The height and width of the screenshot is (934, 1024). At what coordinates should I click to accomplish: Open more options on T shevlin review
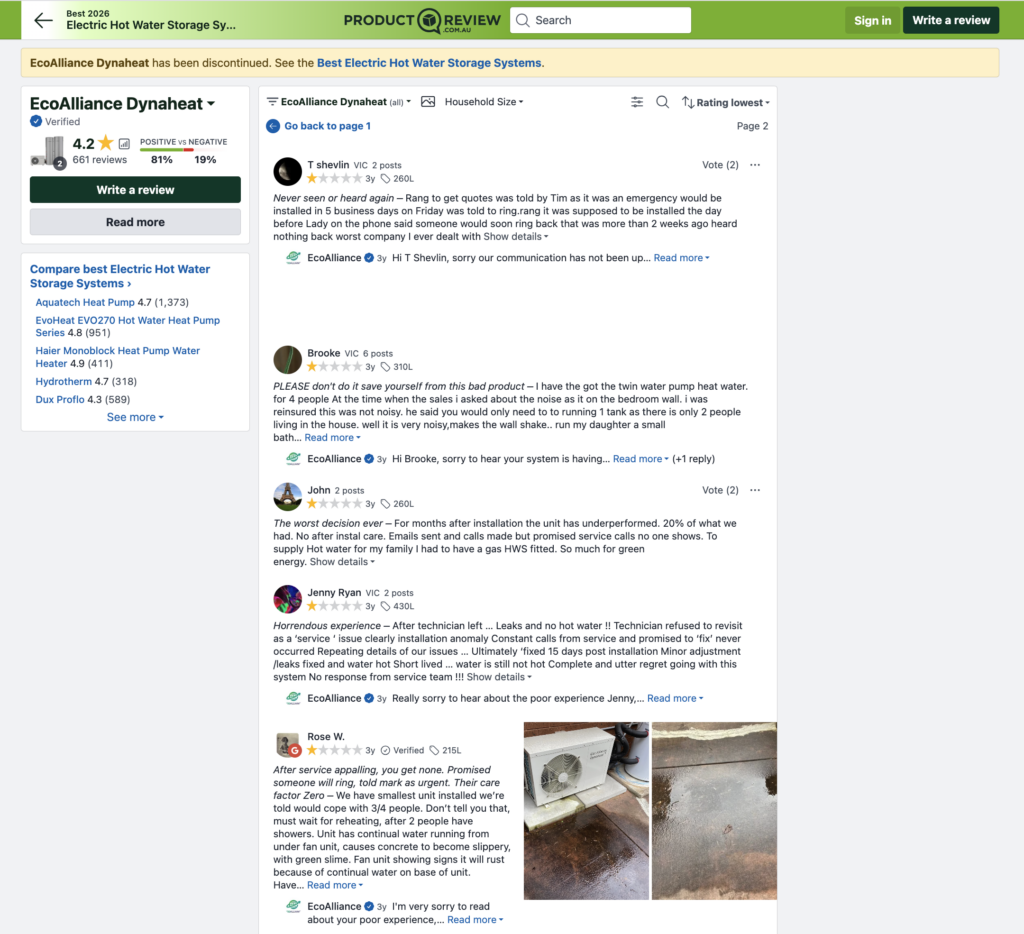(755, 165)
